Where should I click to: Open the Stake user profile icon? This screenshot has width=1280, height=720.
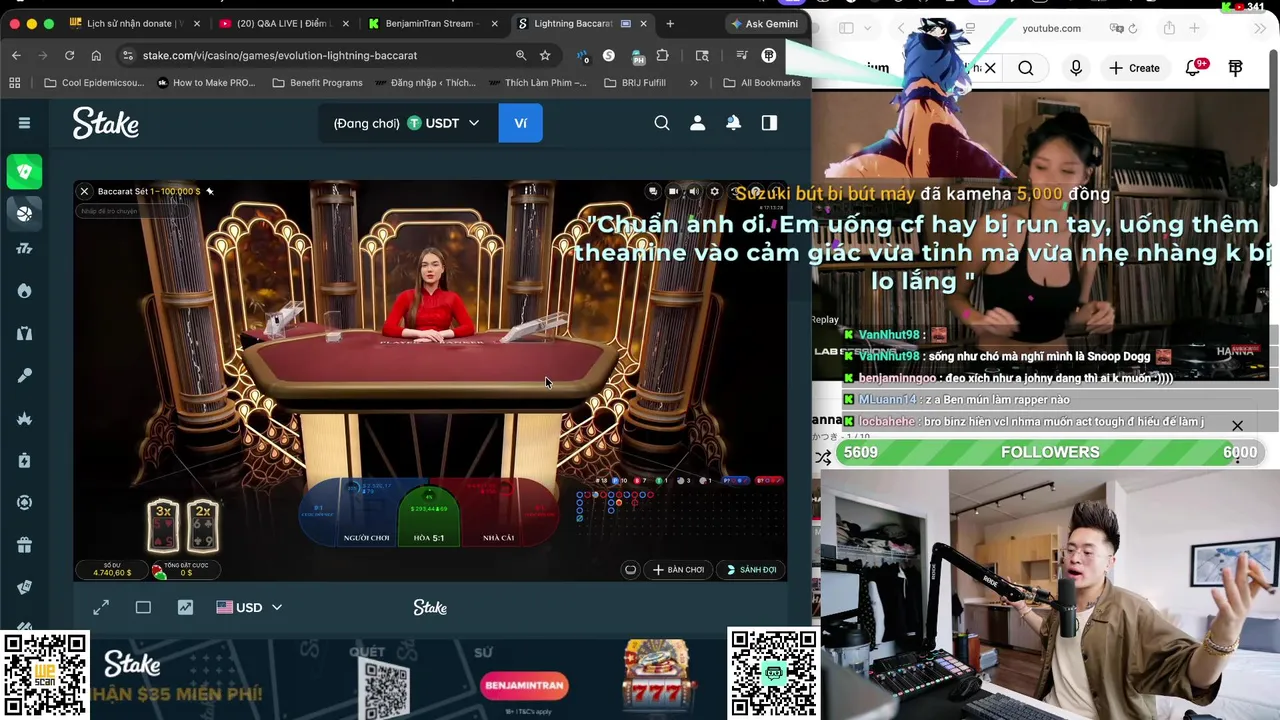pyautogui.click(x=698, y=123)
